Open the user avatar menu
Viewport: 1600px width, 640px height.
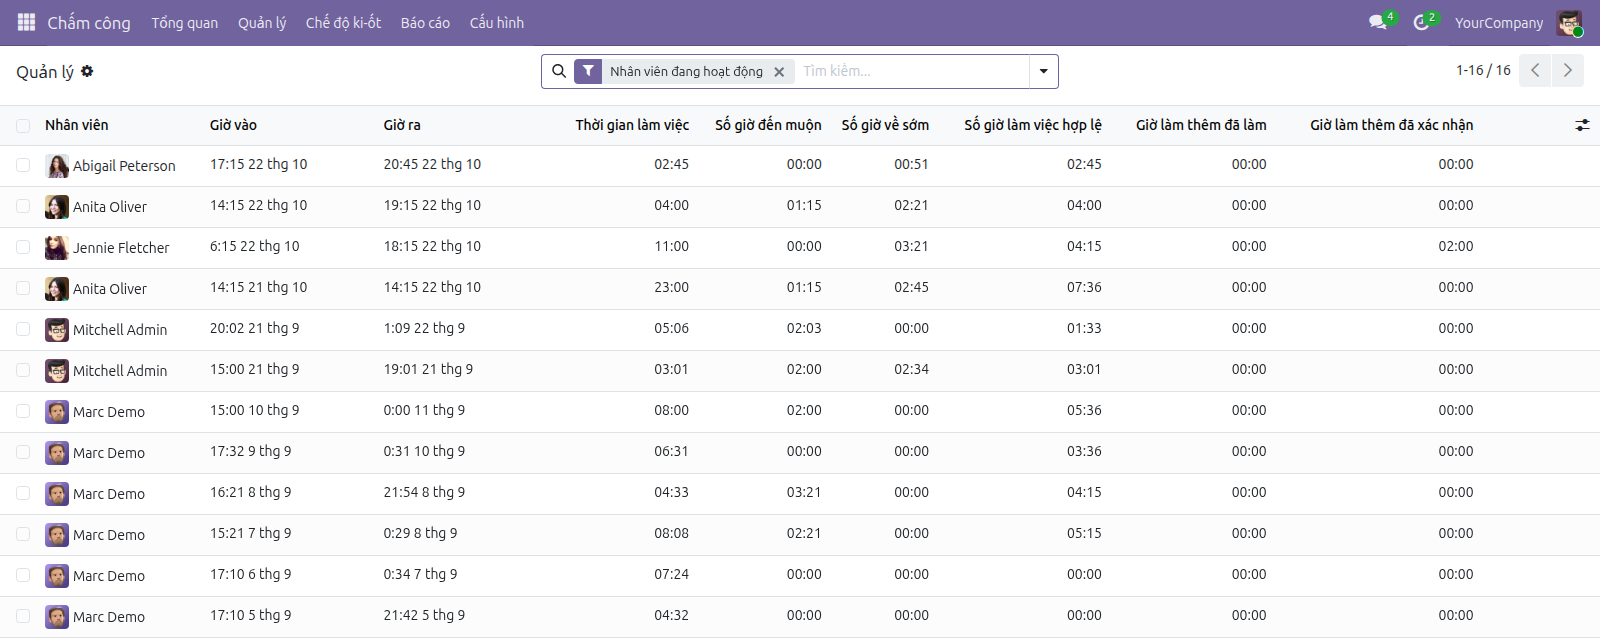1569,22
